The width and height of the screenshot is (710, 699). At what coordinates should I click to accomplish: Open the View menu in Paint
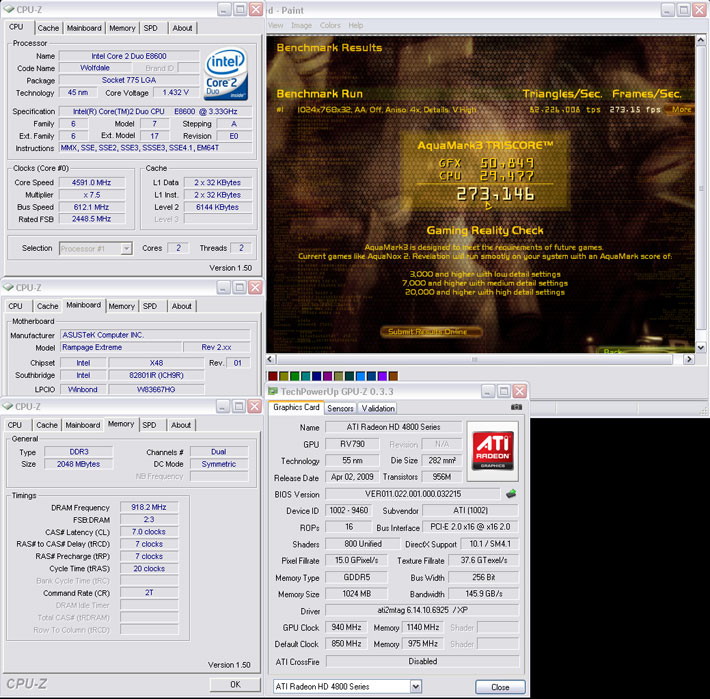[275, 25]
